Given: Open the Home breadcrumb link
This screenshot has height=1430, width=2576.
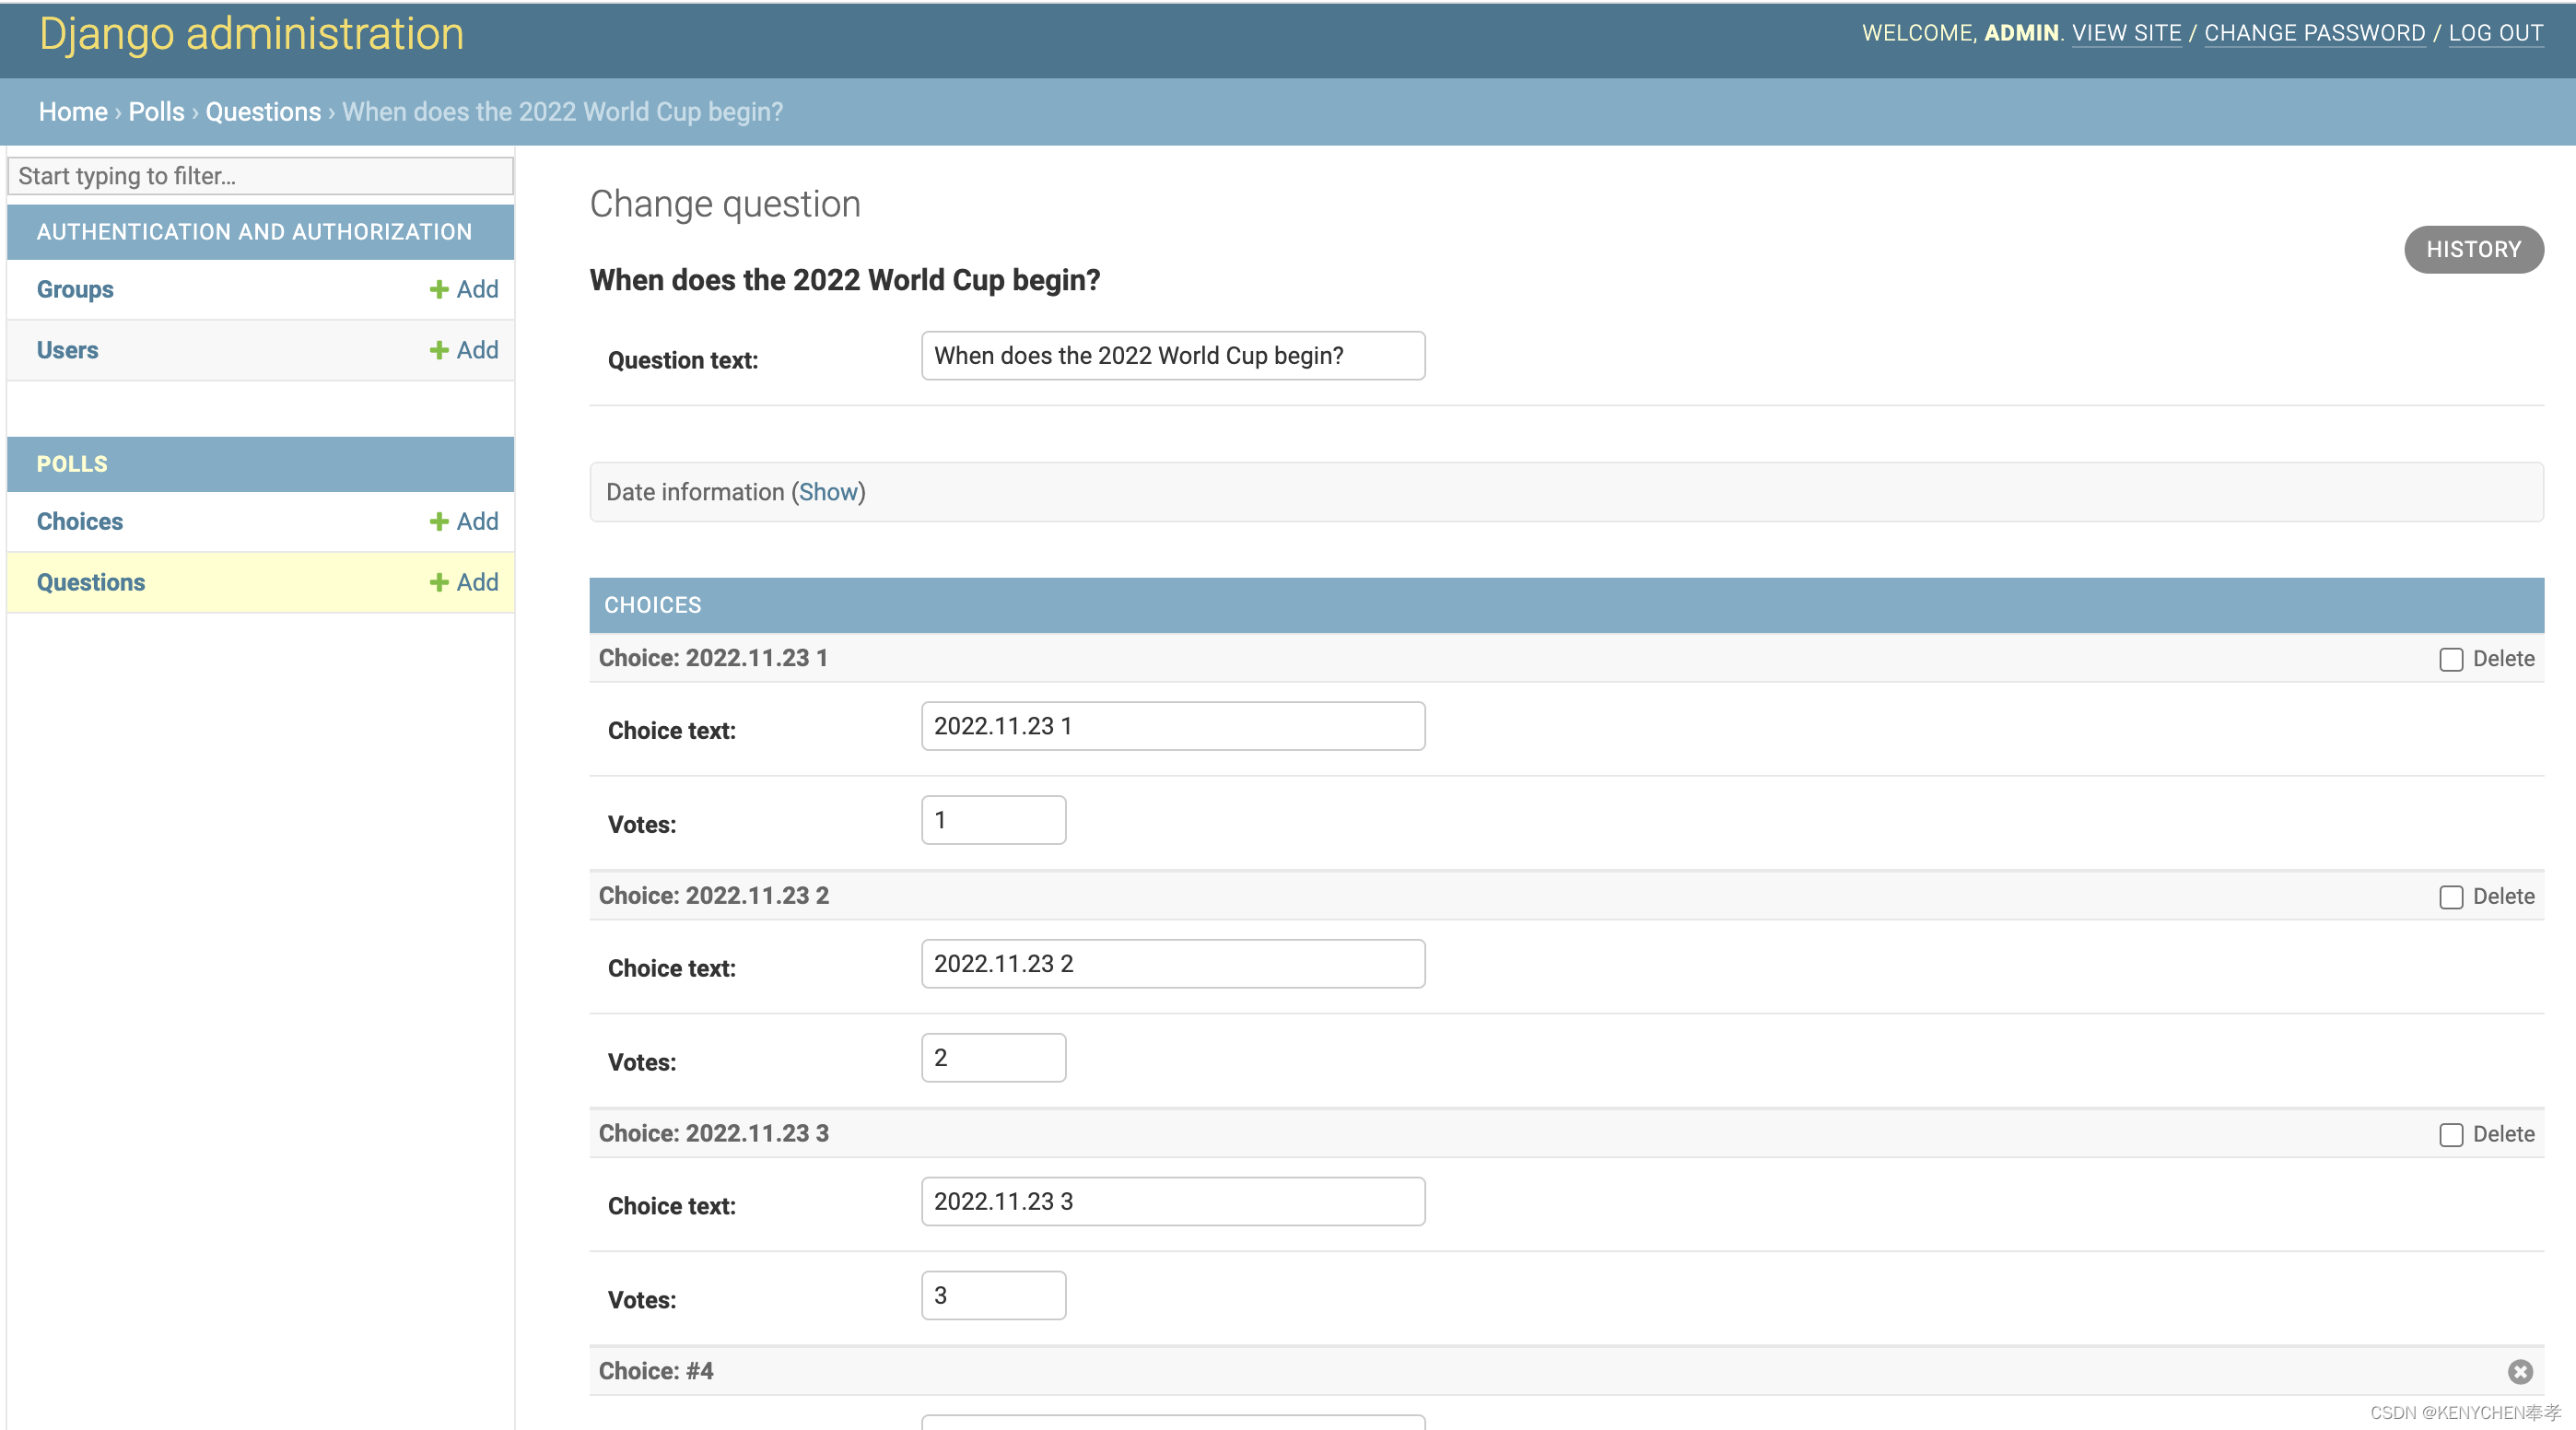Looking at the screenshot, I should 73,112.
